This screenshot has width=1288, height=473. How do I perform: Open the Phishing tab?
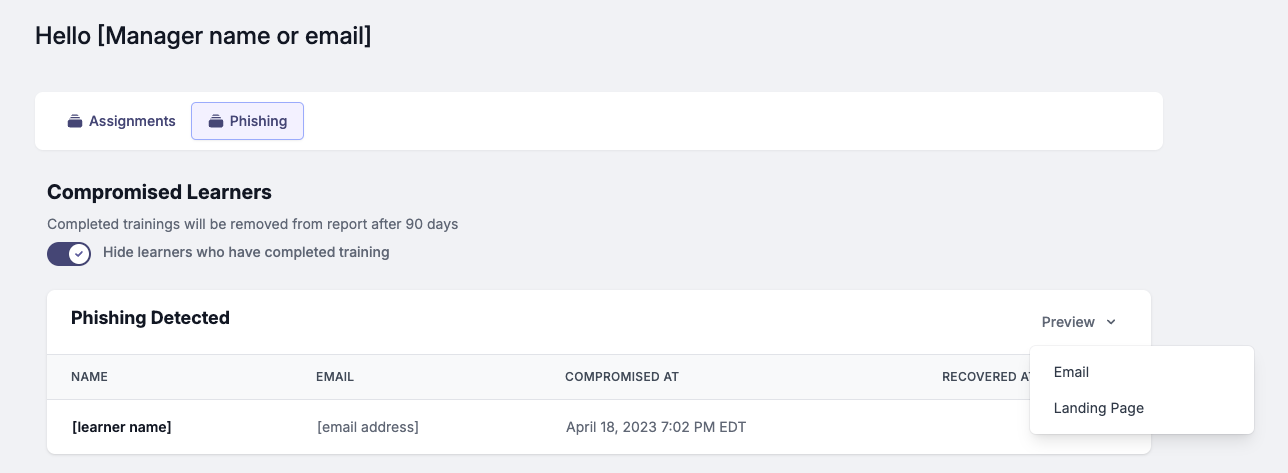(x=247, y=121)
